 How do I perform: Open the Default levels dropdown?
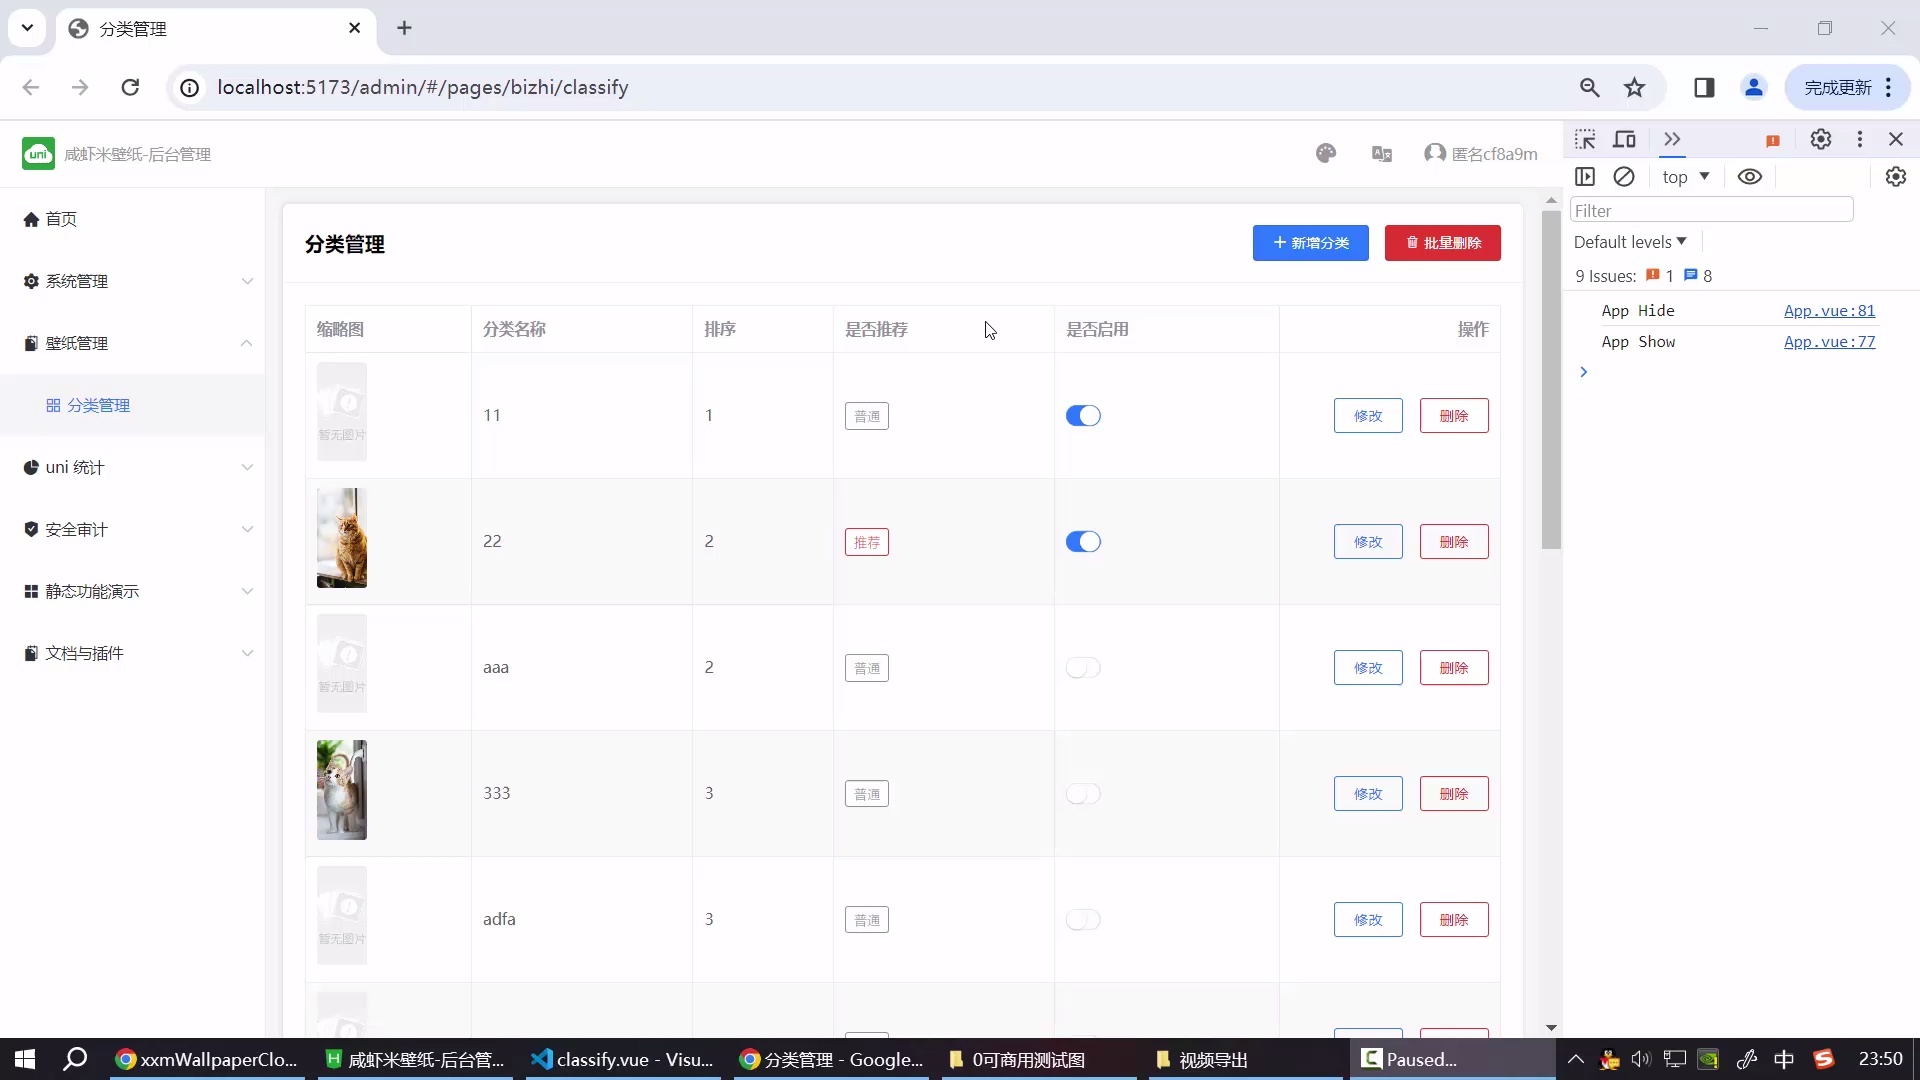point(1630,242)
